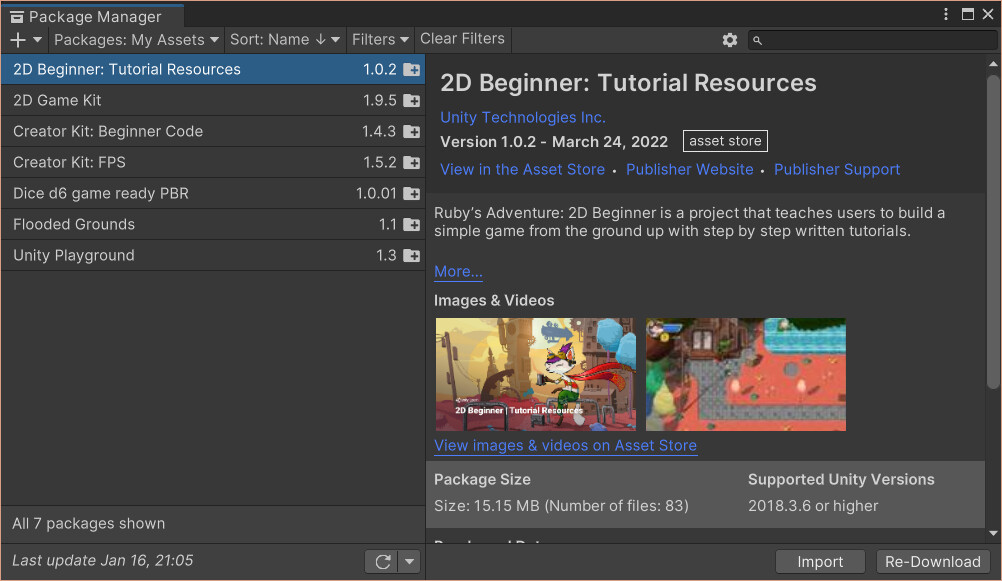Open the settings gear icon
Screen dimensions: 1002x581
[730, 40]
